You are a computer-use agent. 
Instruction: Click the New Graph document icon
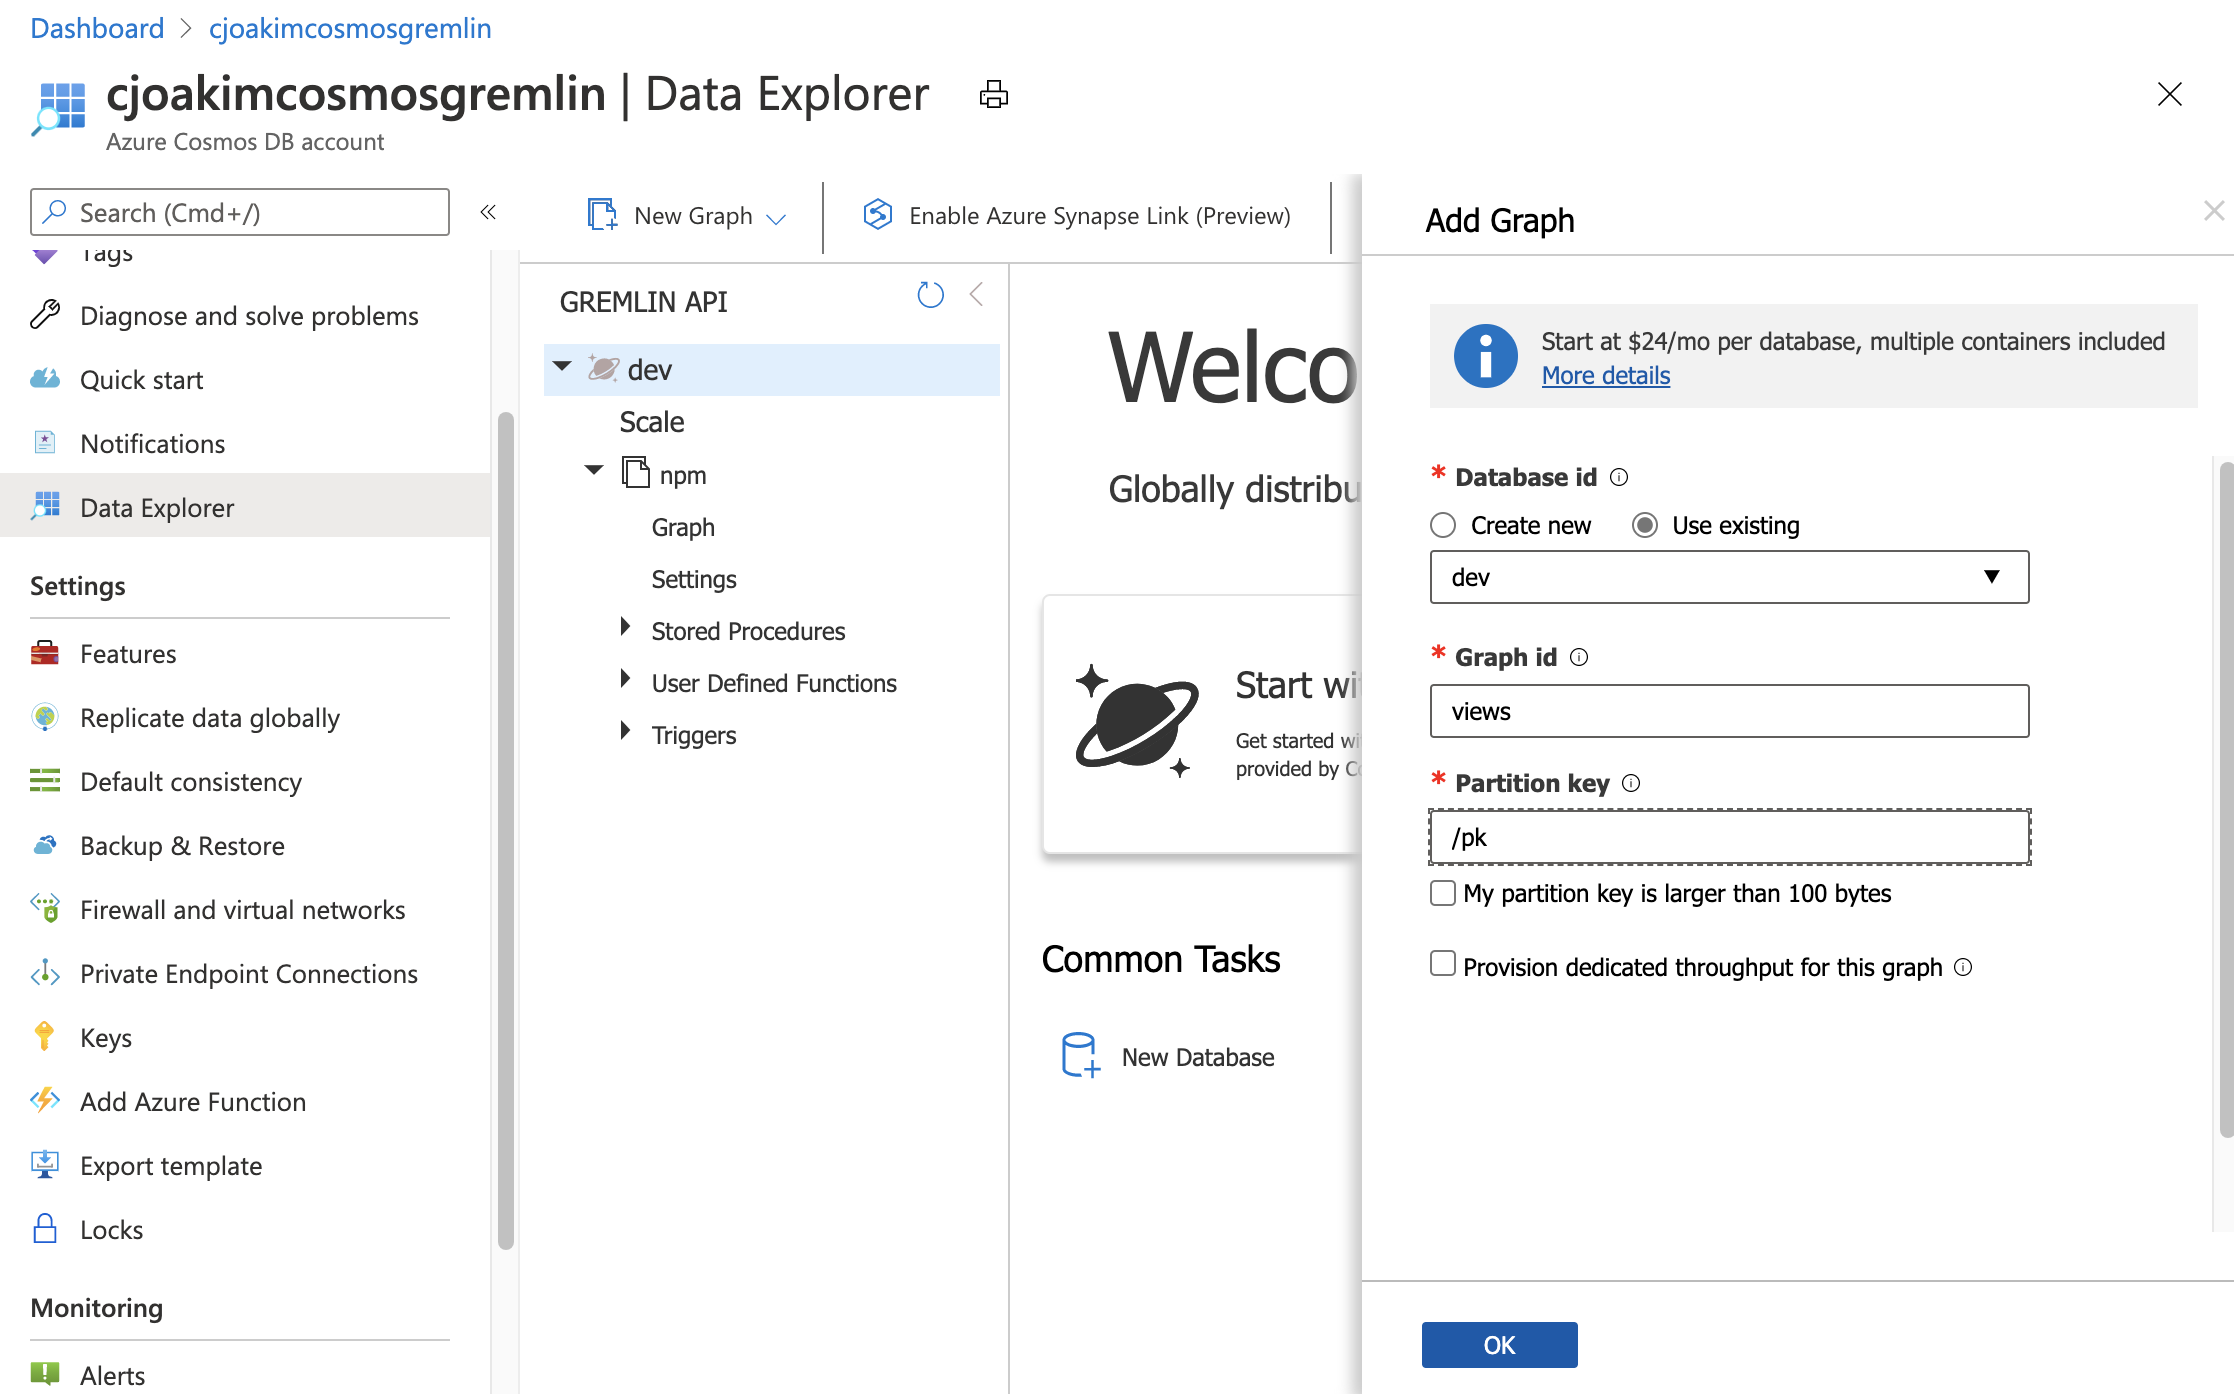(x=602, y=214)
